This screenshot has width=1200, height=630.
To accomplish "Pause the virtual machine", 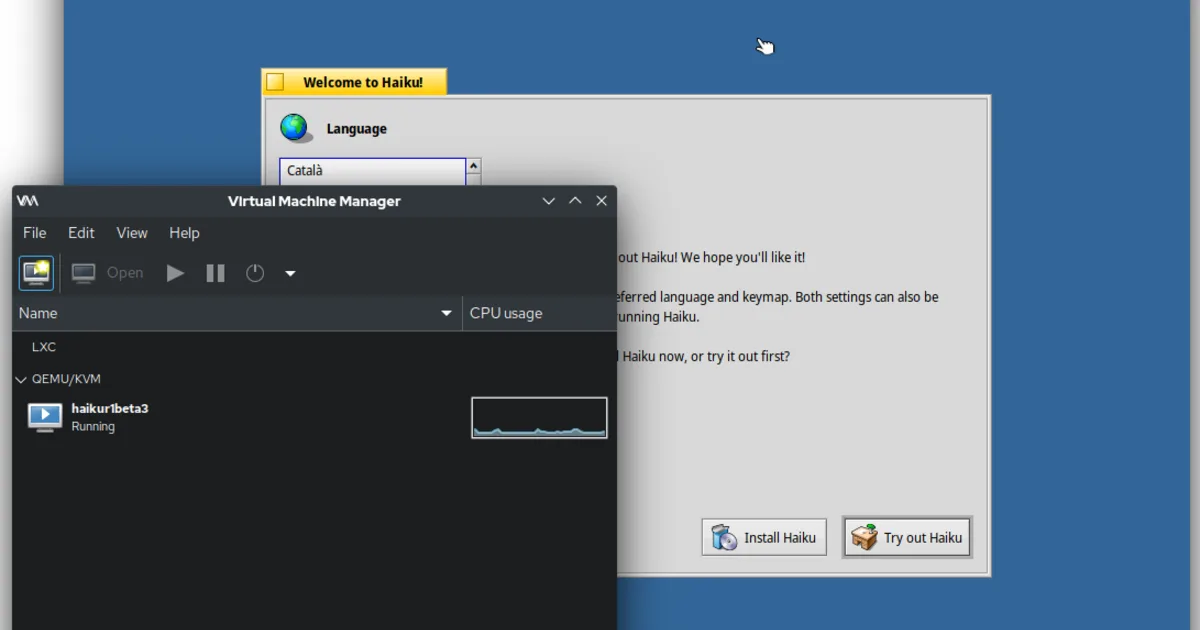I will [x=215, y=273].
